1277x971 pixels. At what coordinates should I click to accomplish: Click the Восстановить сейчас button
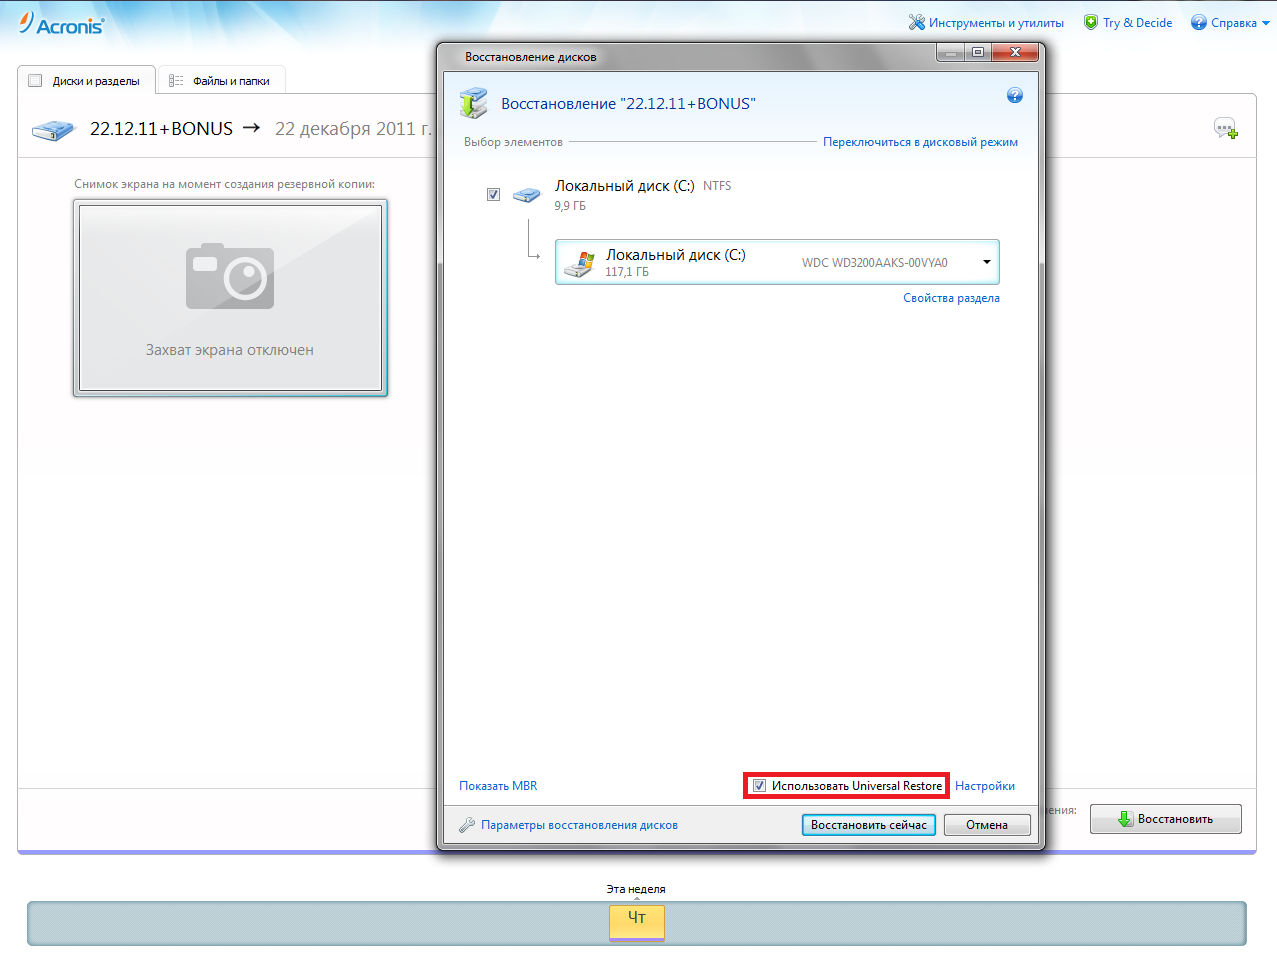click(869, 825)
